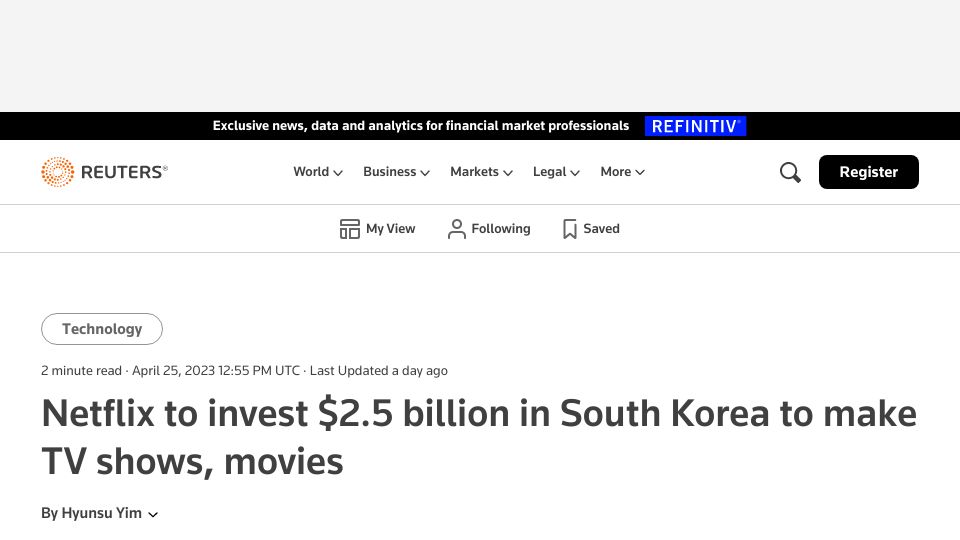Open the Markets nav item

[x=481, y=172]
